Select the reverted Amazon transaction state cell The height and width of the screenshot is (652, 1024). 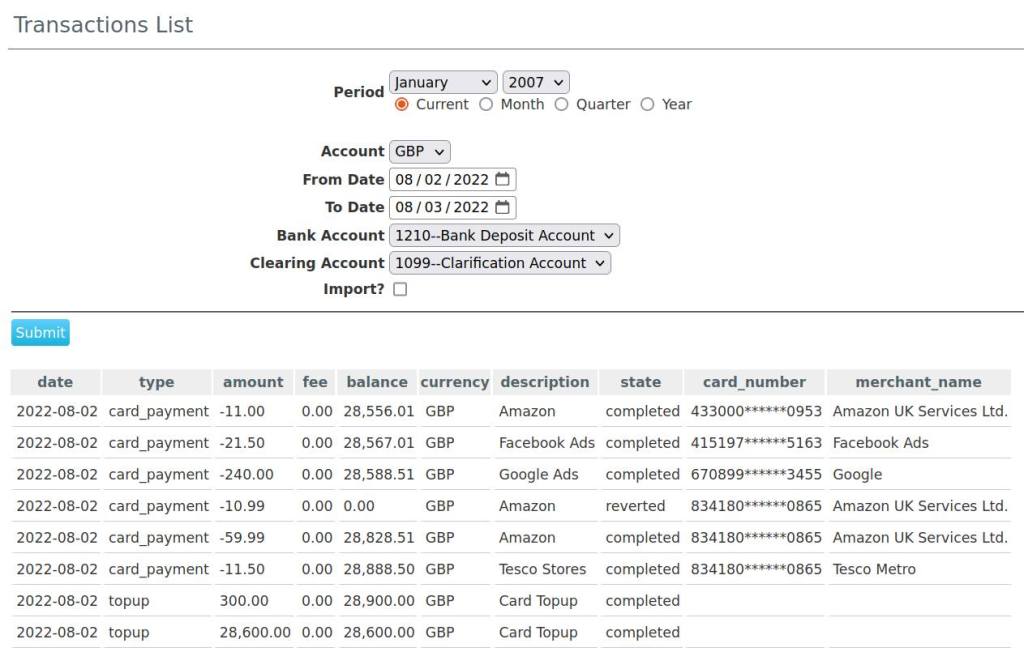(635, 506)
